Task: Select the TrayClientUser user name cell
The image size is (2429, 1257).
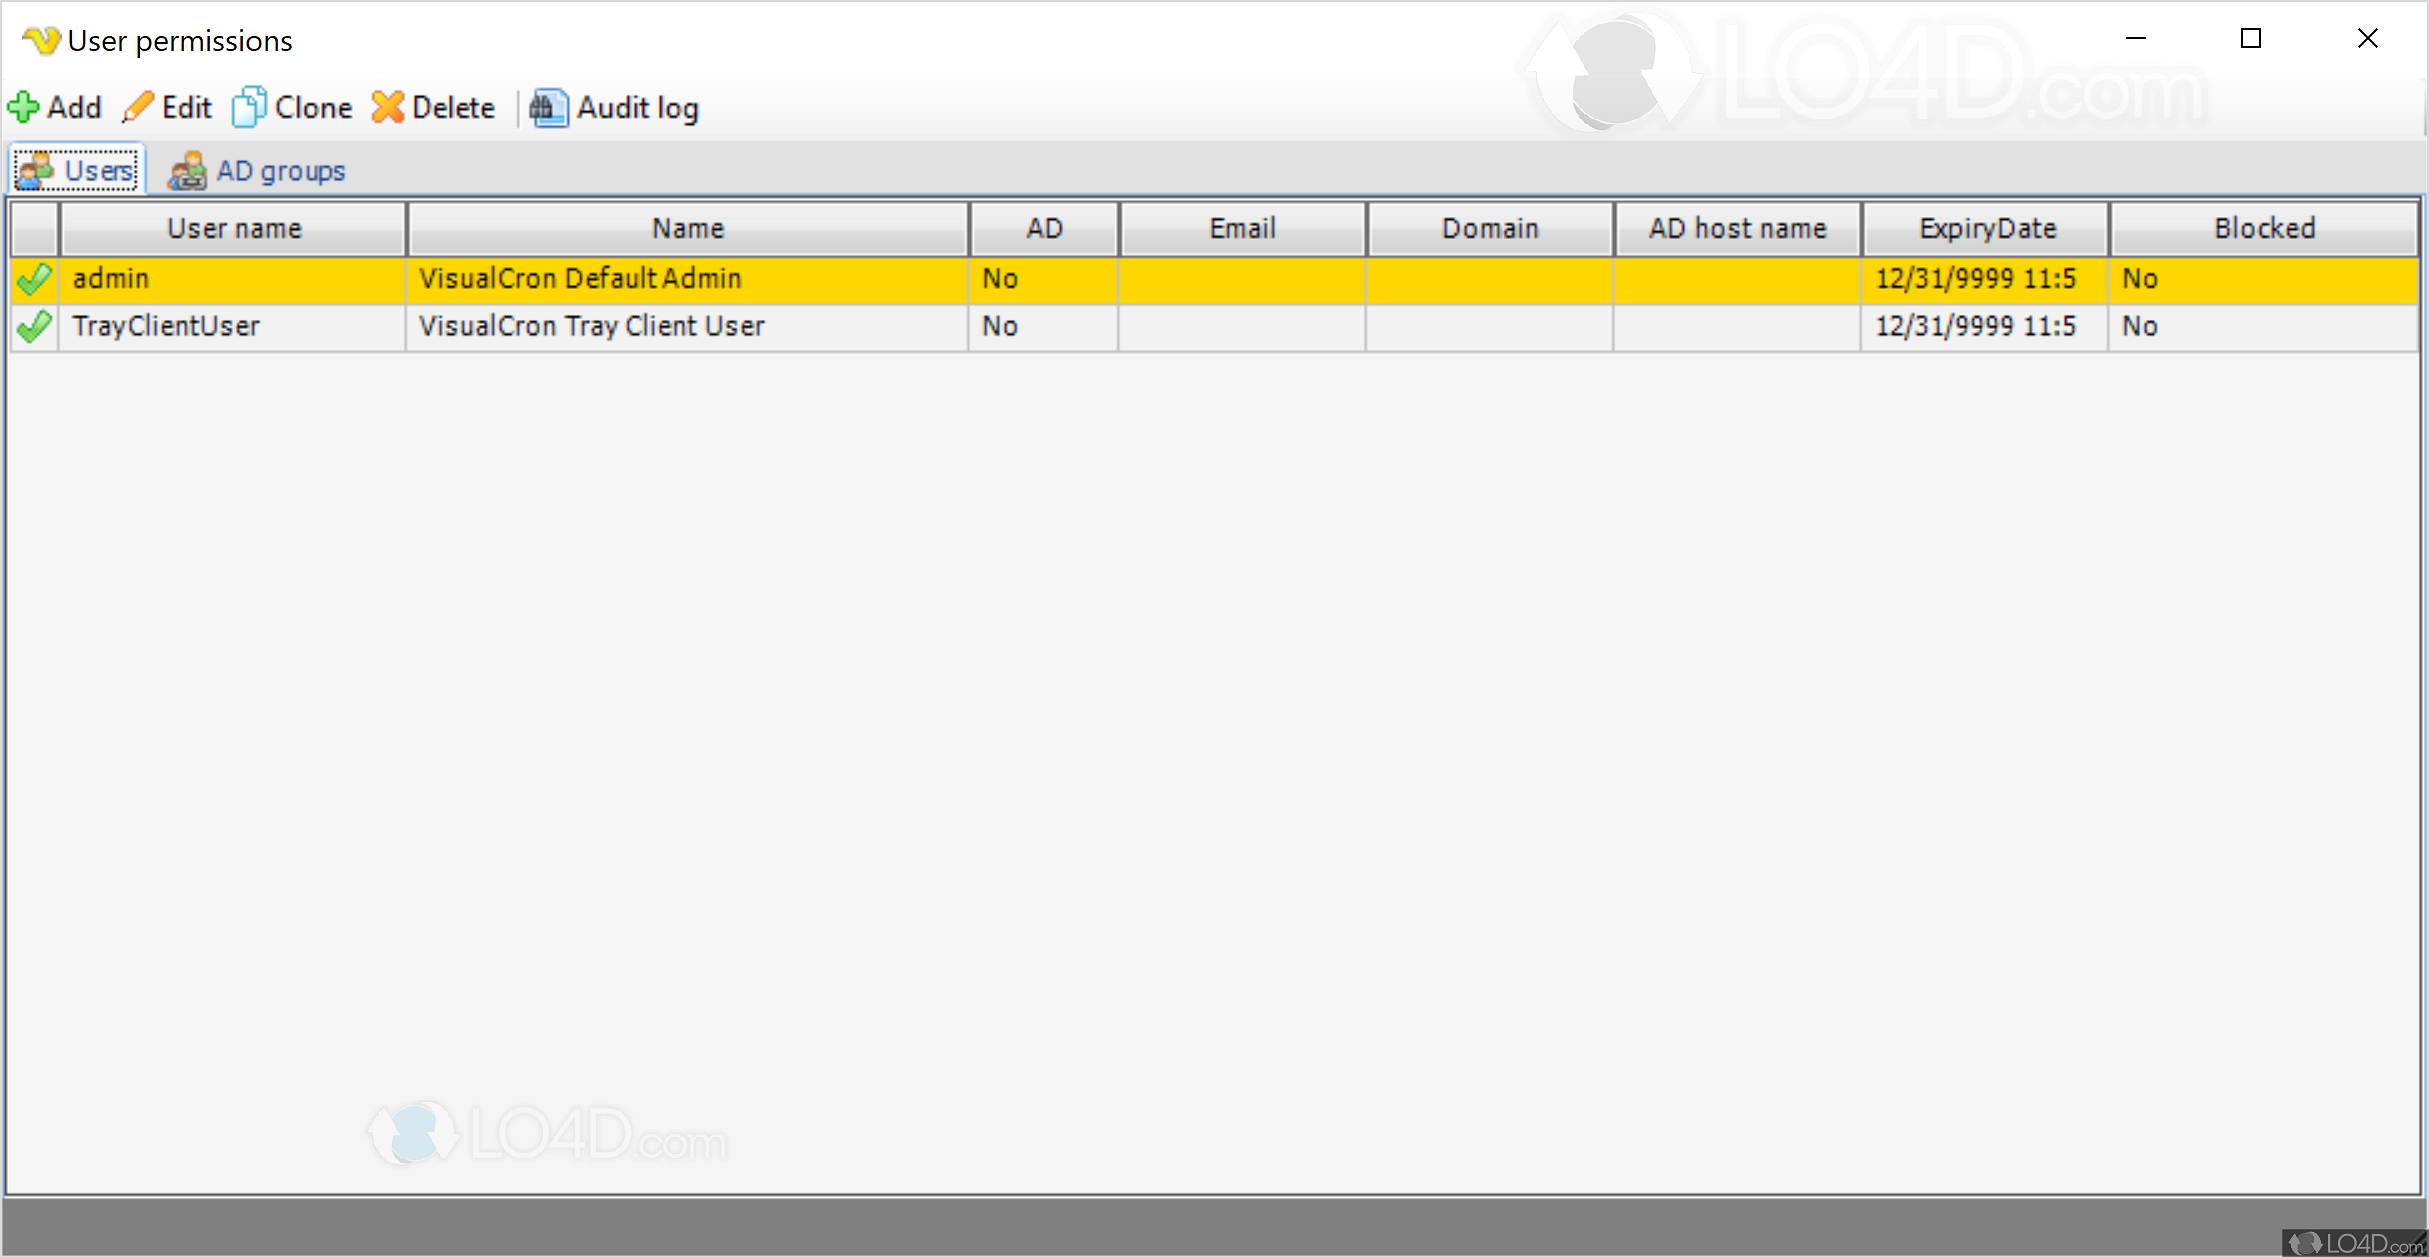Action: [166, 326]
